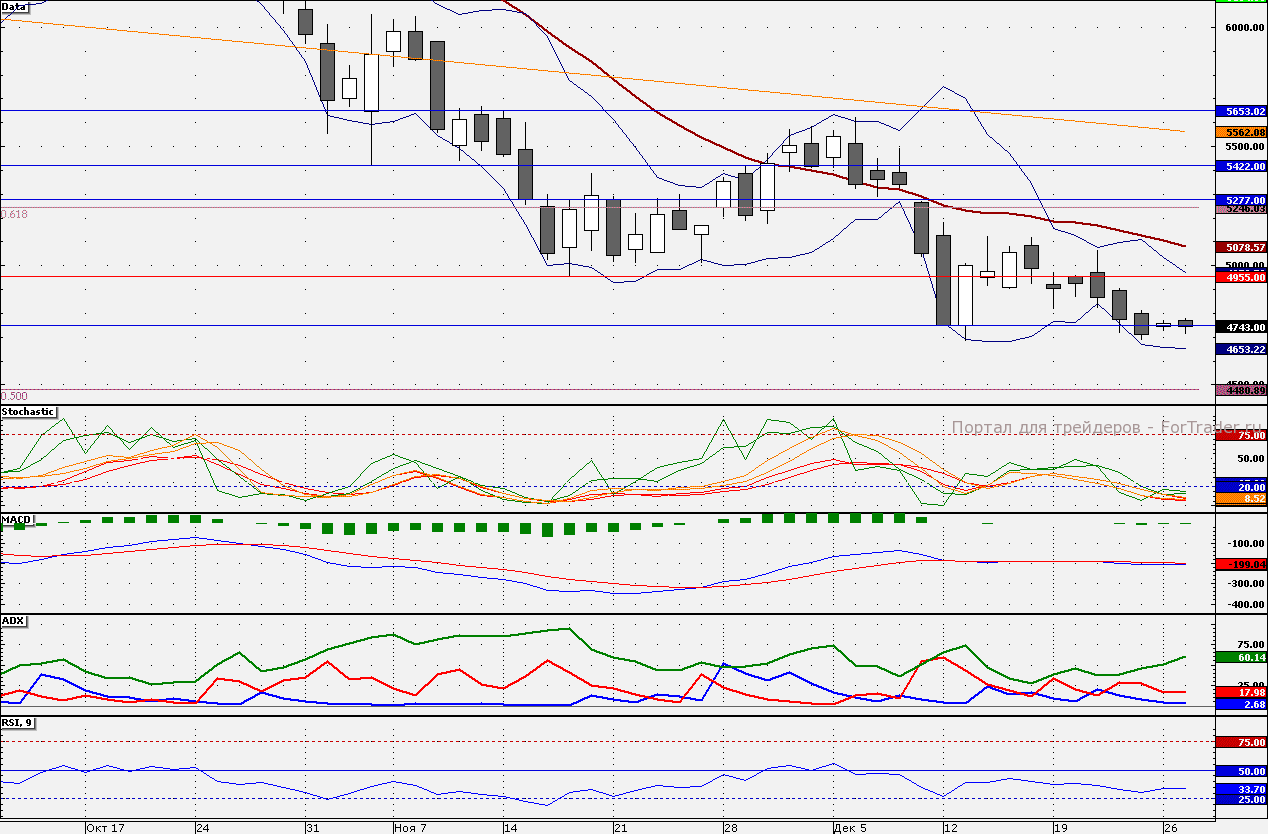The width and height of the screenshot is (1268, 834).
Task: Click the MACD -300.00 axis value
Action: 1248,583
